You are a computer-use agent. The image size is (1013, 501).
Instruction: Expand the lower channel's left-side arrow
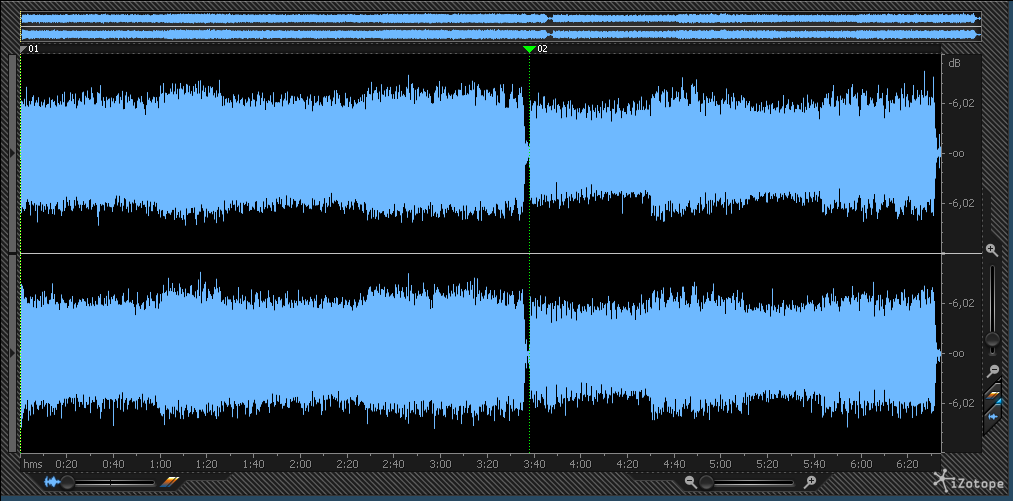coord(12,353)
